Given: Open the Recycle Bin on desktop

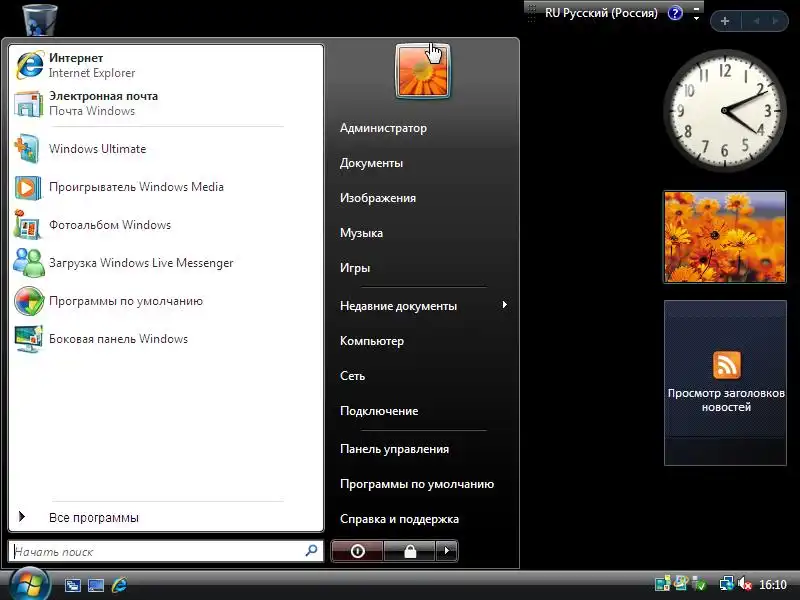Looking at the screenshot, I should (x=40, y=19).
